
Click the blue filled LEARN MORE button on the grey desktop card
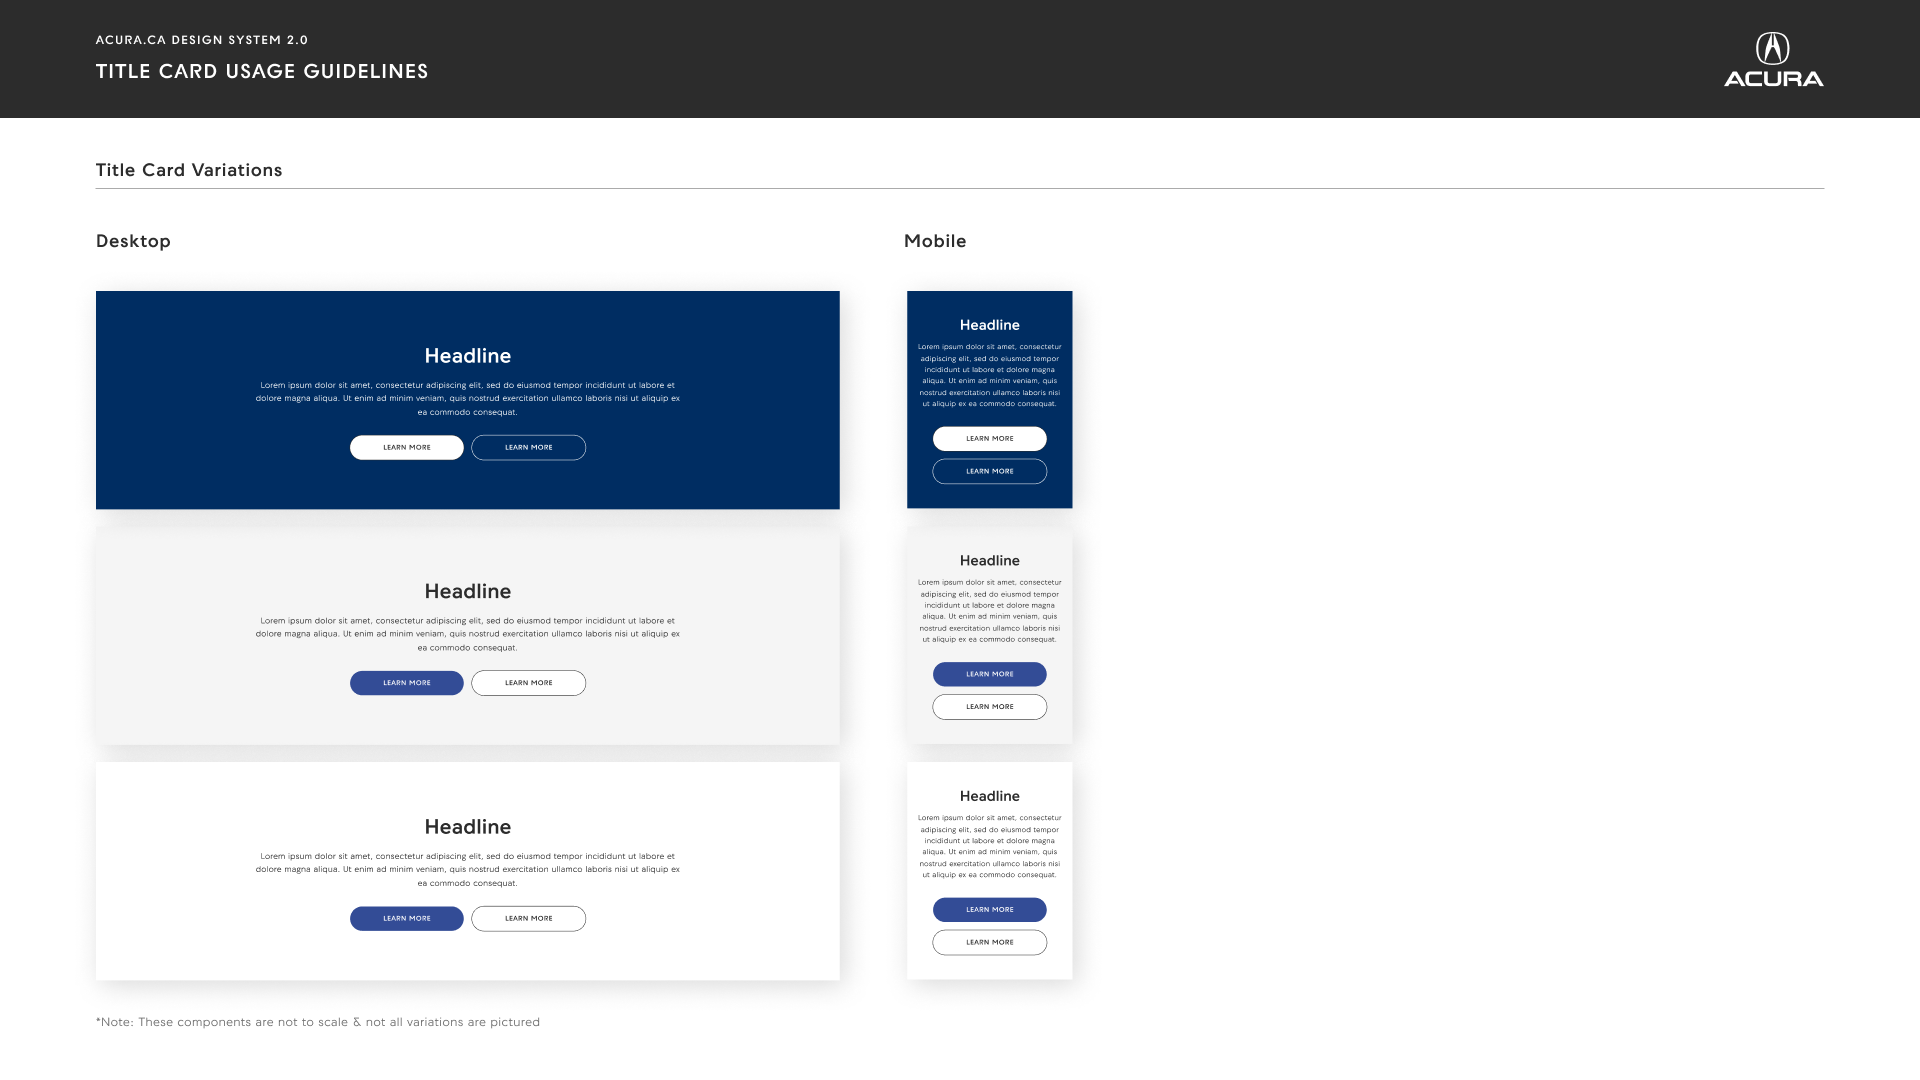click(407, 683)
